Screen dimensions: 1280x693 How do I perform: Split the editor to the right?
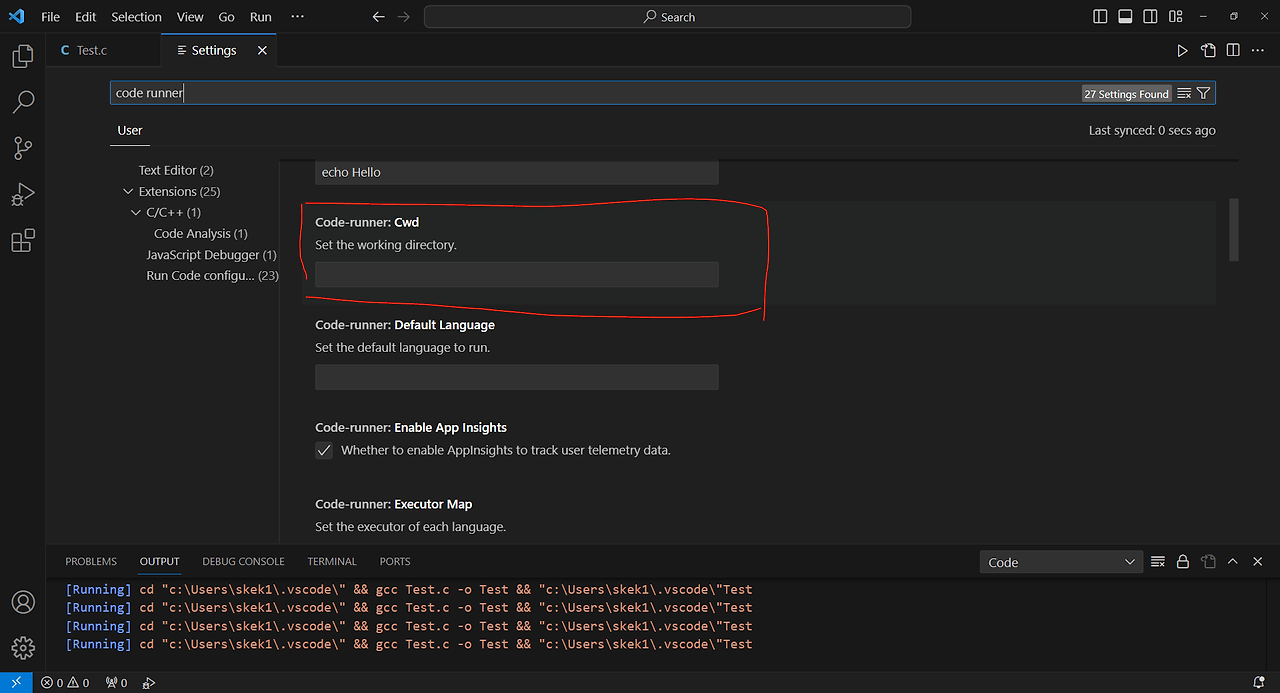click(x=1233, y=50)
